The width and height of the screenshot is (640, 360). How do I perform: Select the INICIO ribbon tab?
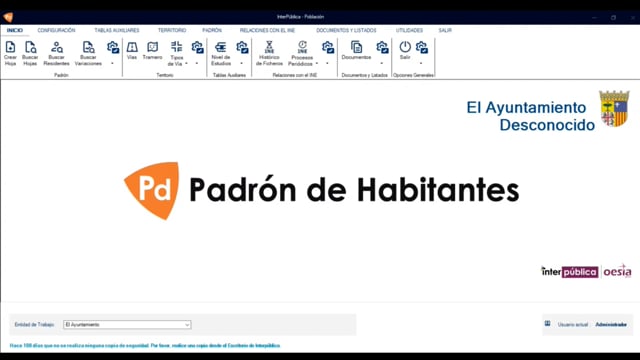pos(15,30)
